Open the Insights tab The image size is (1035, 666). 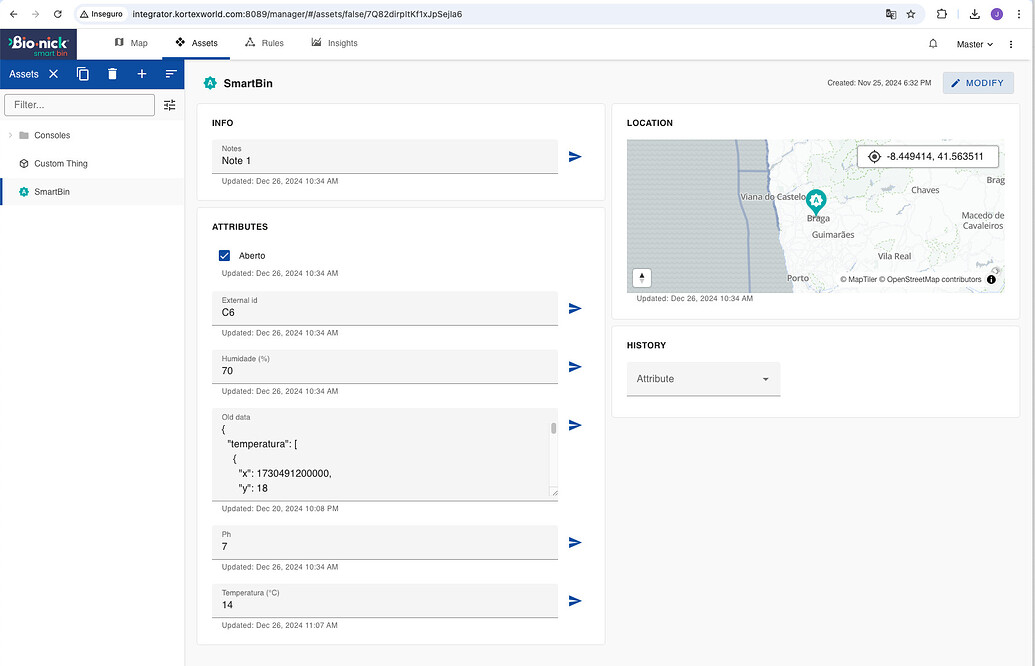[x=334, y=43]
